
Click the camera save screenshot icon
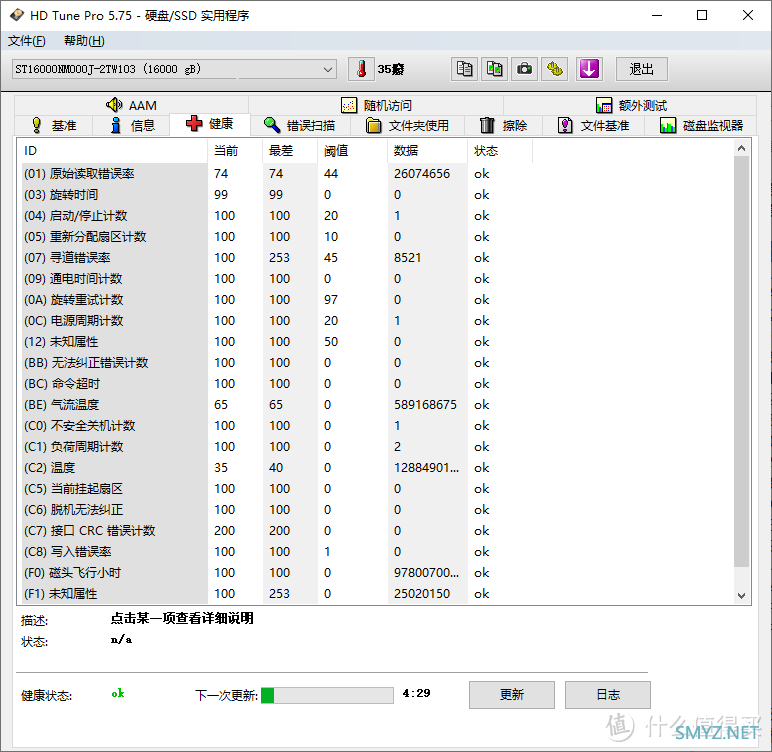524,69
